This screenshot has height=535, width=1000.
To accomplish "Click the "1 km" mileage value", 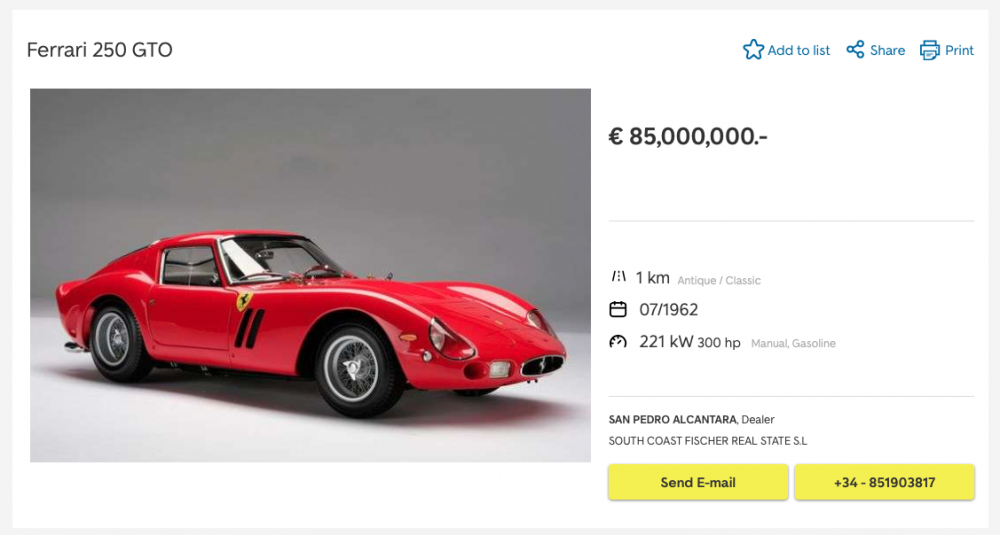I will pos(652,278).
